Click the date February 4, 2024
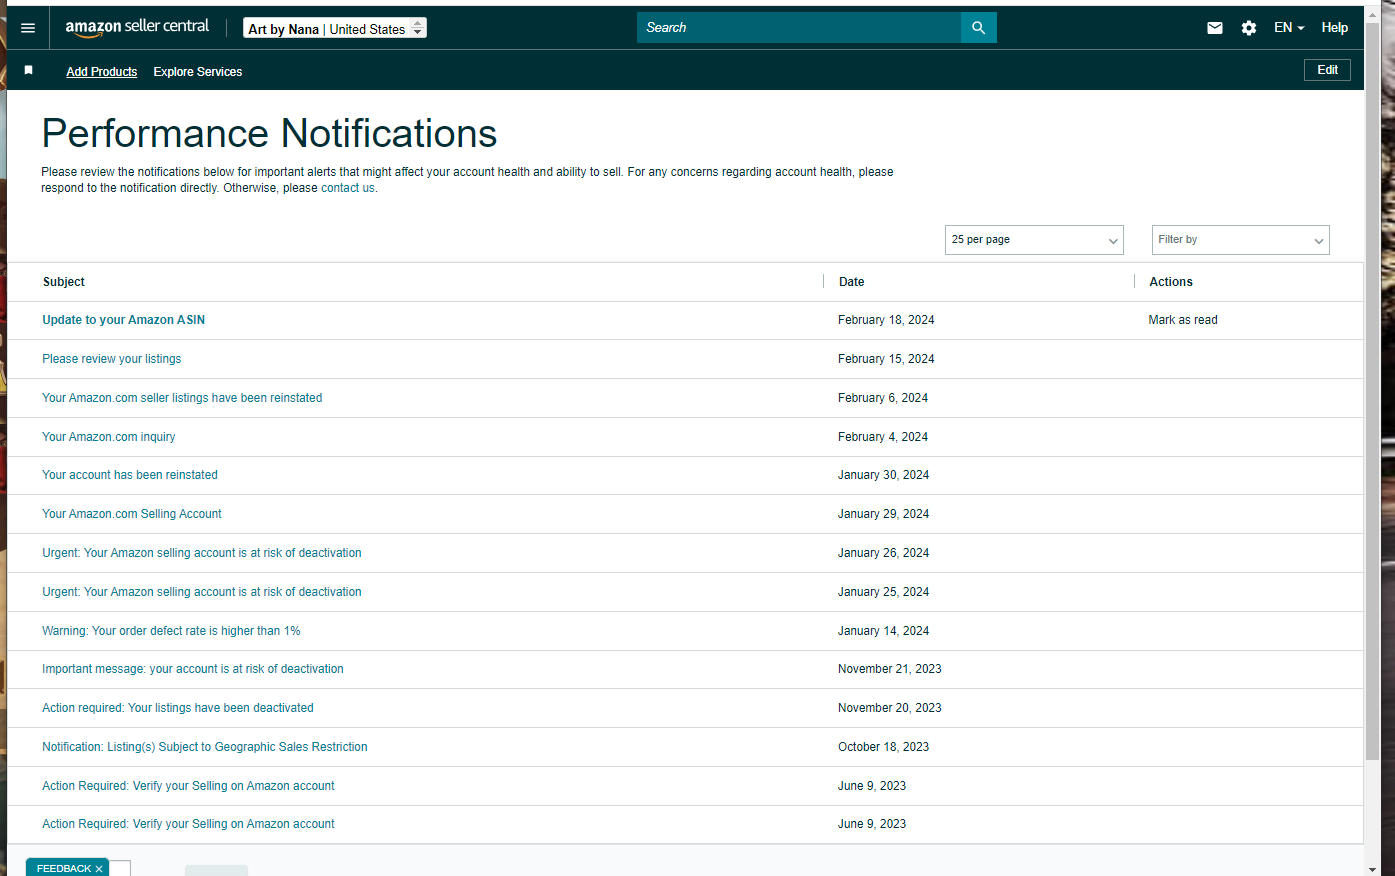1395x876 pixels. 883,437
